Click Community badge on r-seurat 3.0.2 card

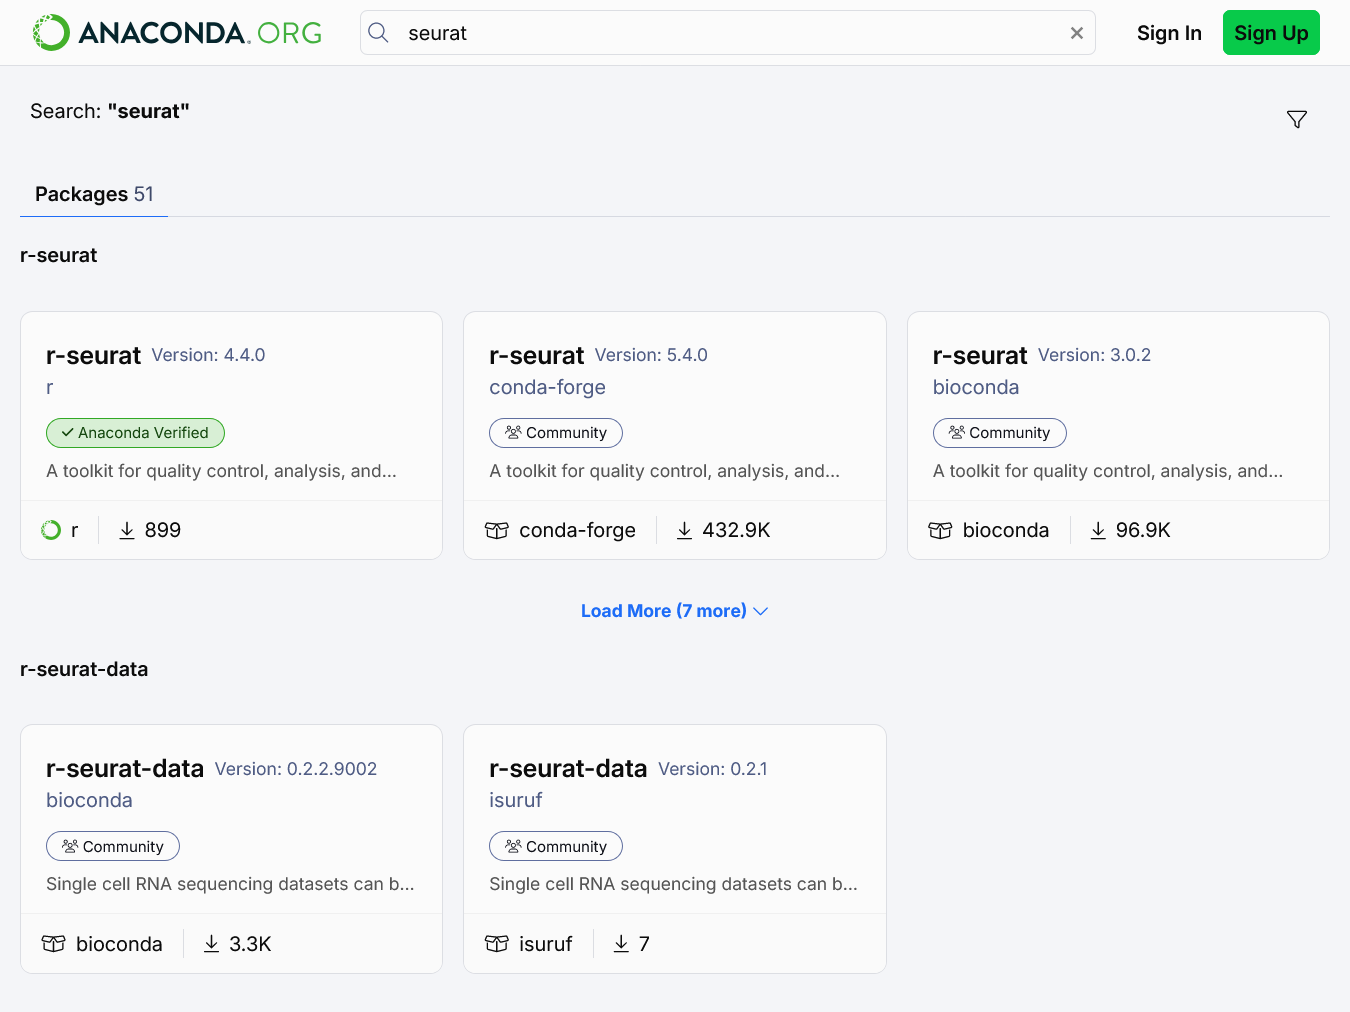[999, 433]
